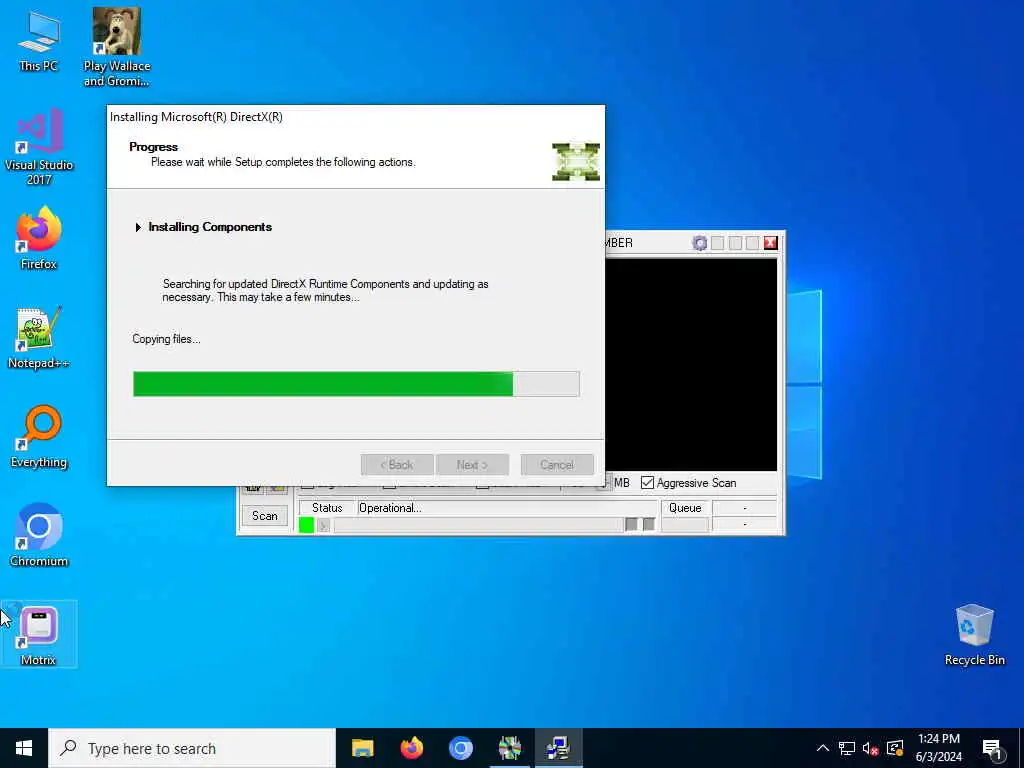Open the network status tray icon

point(847,748)
